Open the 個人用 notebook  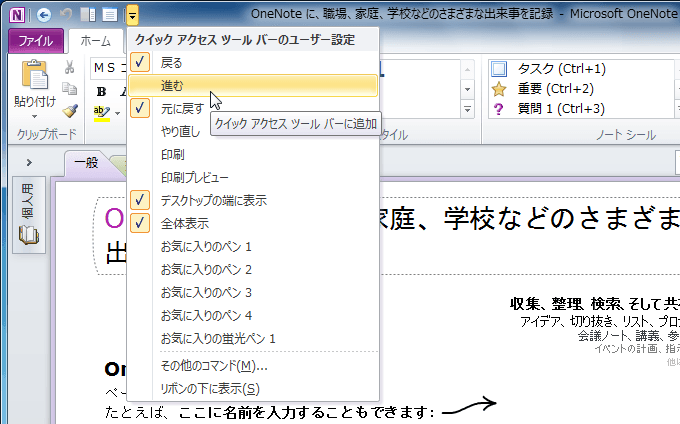[29, 215]
